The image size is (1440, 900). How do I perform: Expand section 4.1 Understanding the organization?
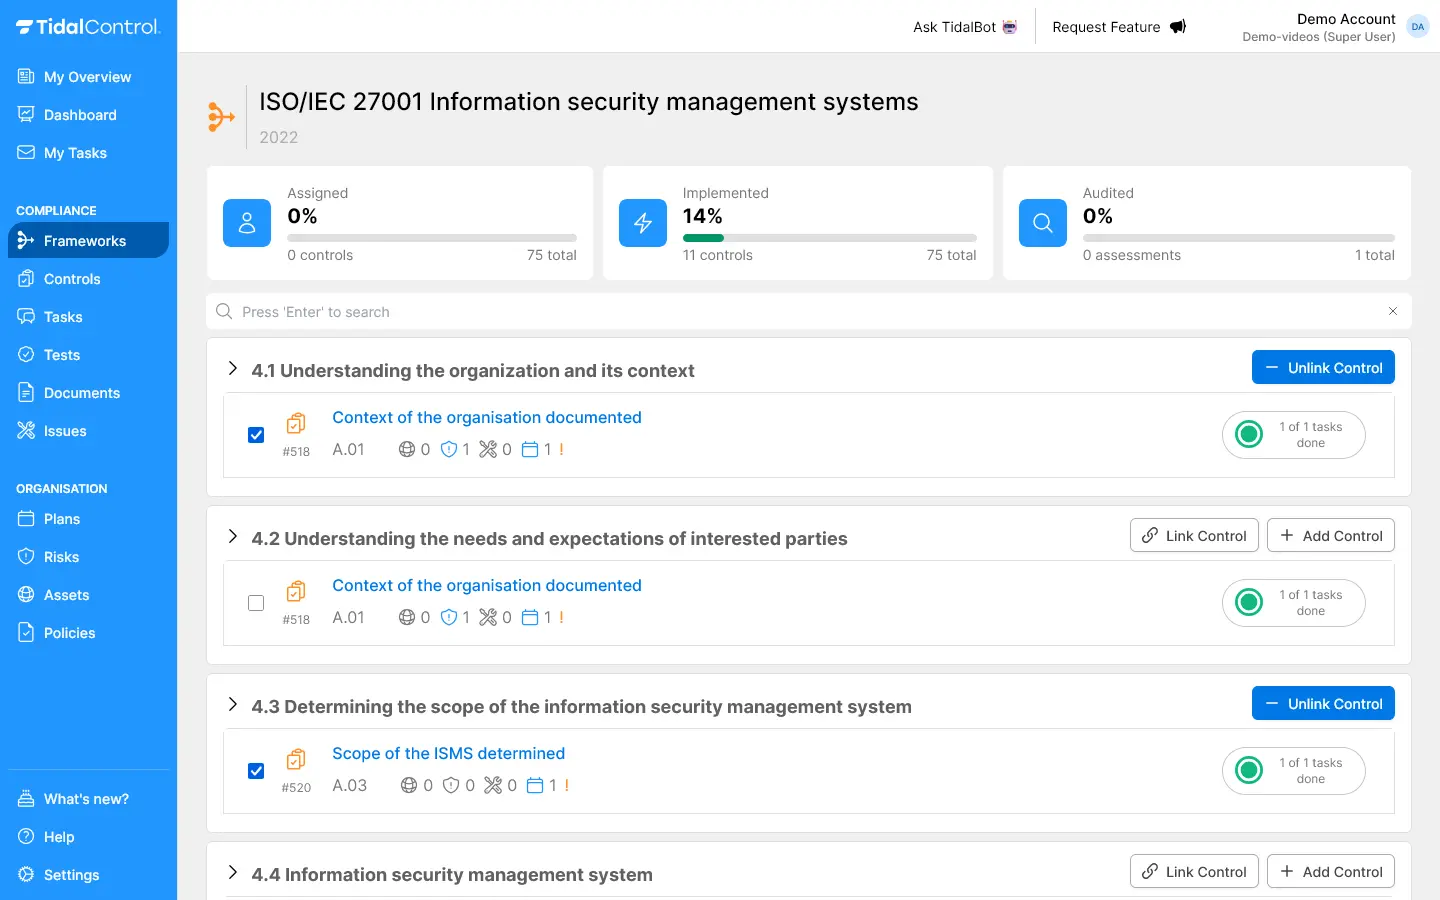tap(233, 369)
